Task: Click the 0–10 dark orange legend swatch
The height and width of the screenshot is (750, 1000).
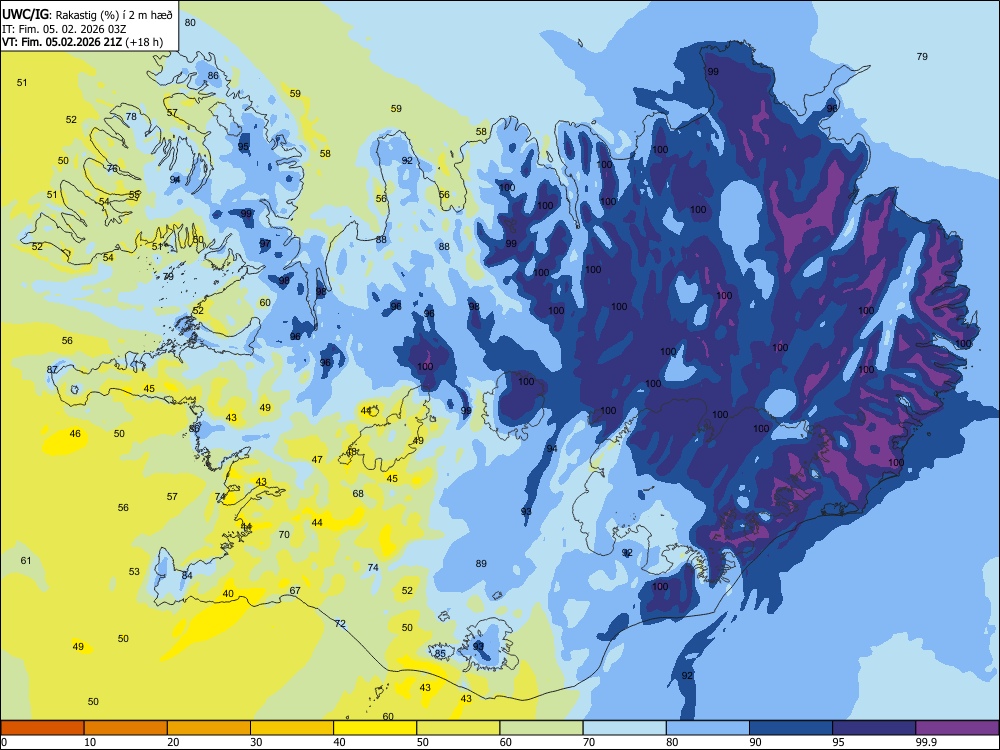Action: click(42, 728)
